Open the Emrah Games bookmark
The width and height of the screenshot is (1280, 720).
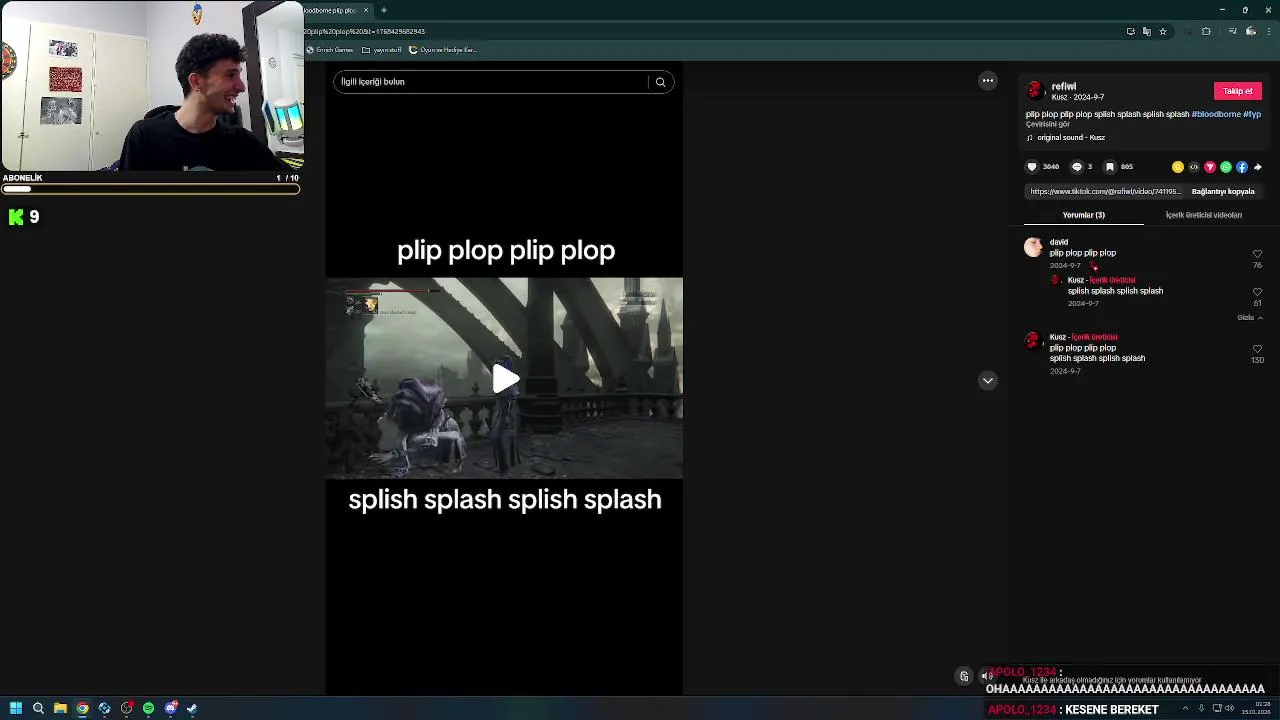click(x=330, y=50)
